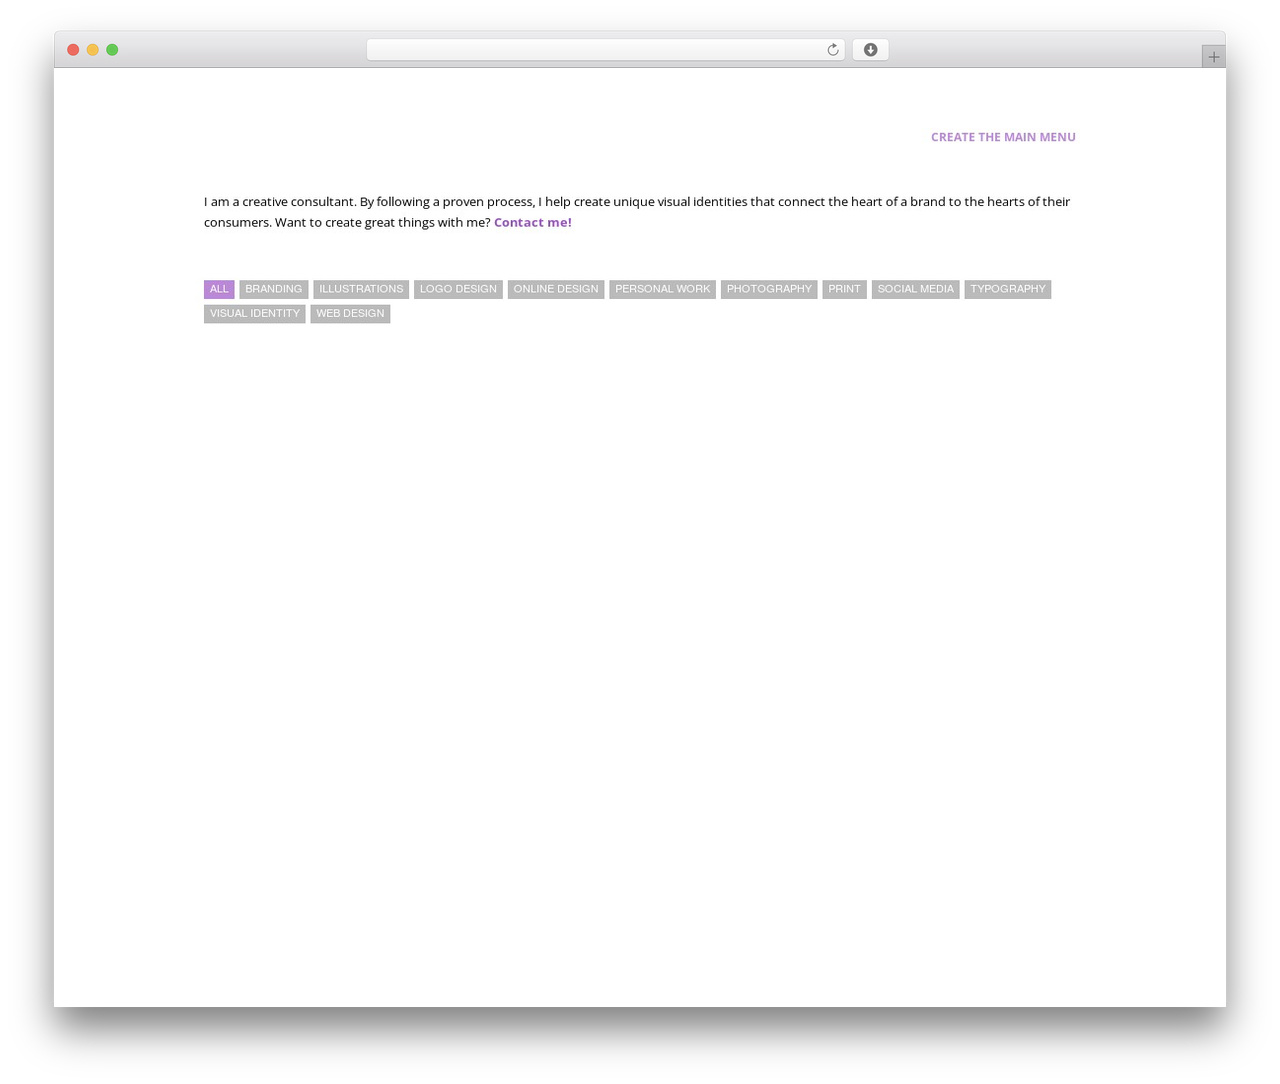Click the browser reload icon

832,50
